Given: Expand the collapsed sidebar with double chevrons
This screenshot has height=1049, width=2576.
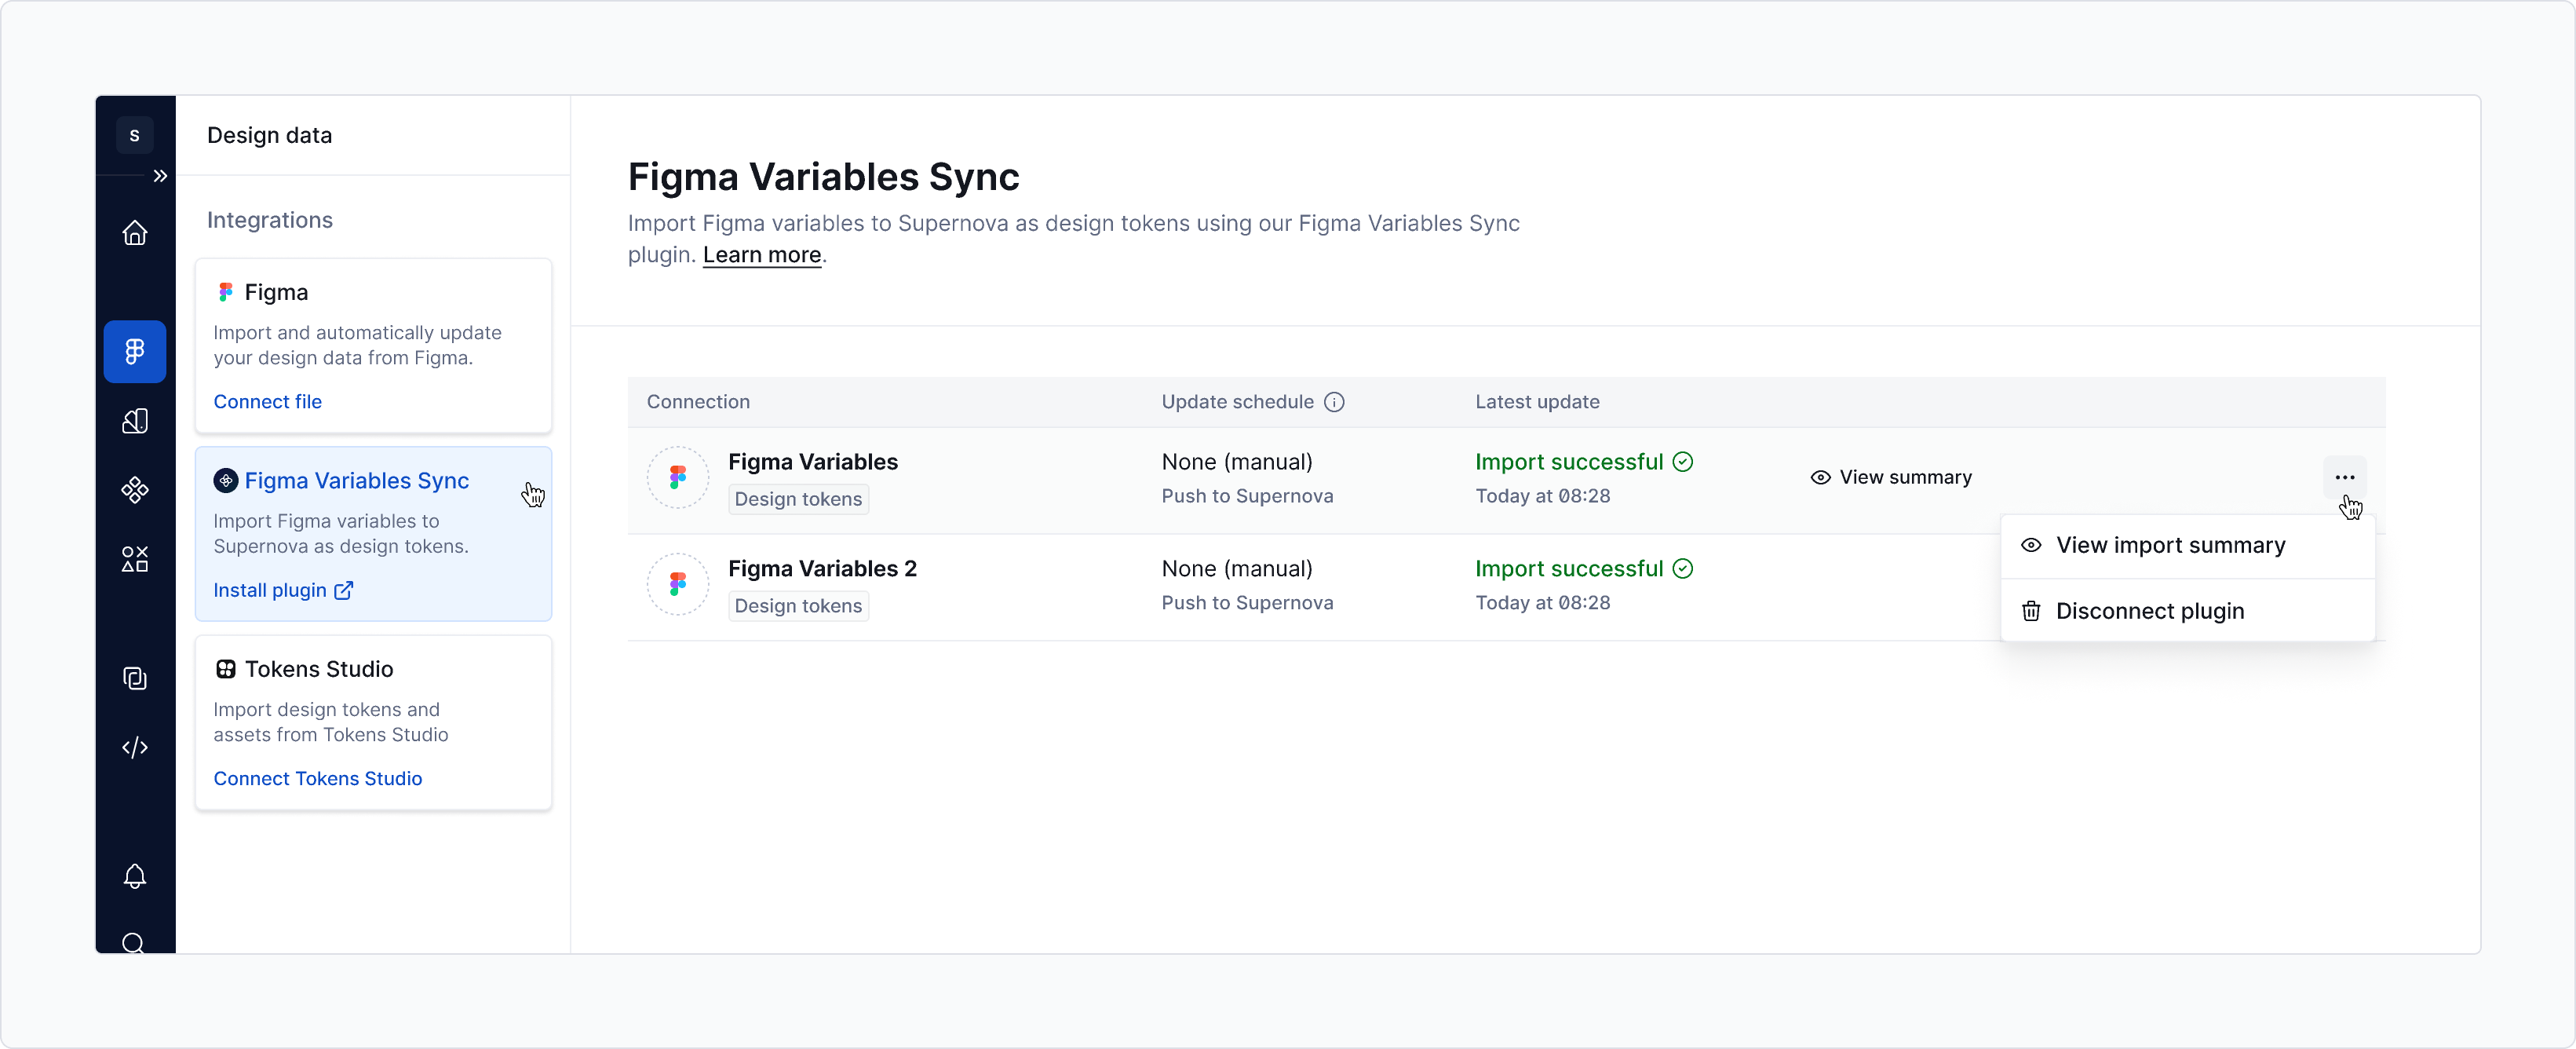Looking at the screenshot, I should [x=161, y=175].
